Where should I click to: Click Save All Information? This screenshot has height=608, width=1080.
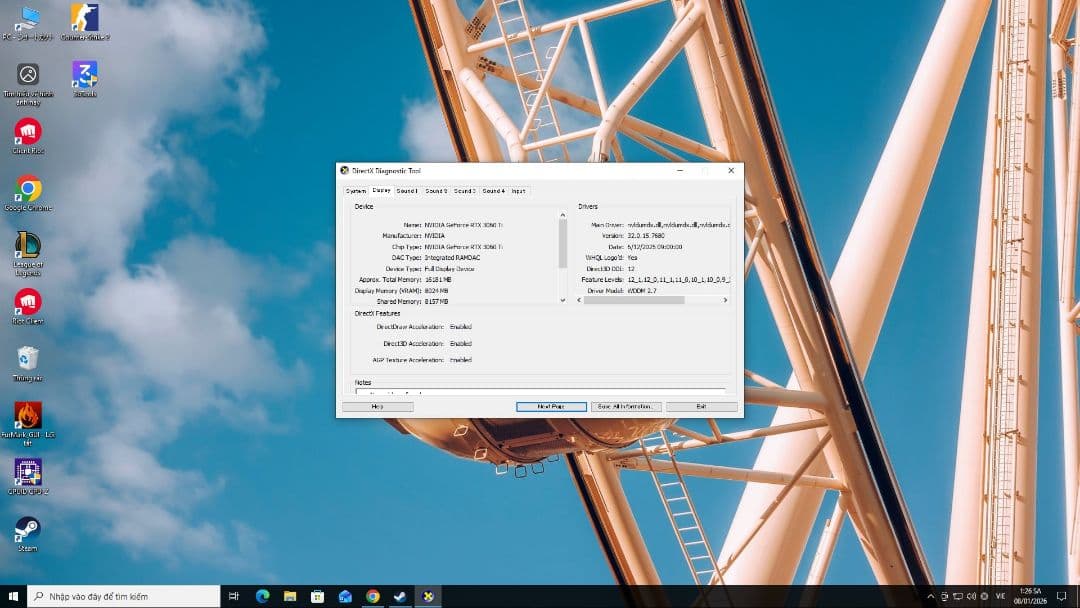624,406
